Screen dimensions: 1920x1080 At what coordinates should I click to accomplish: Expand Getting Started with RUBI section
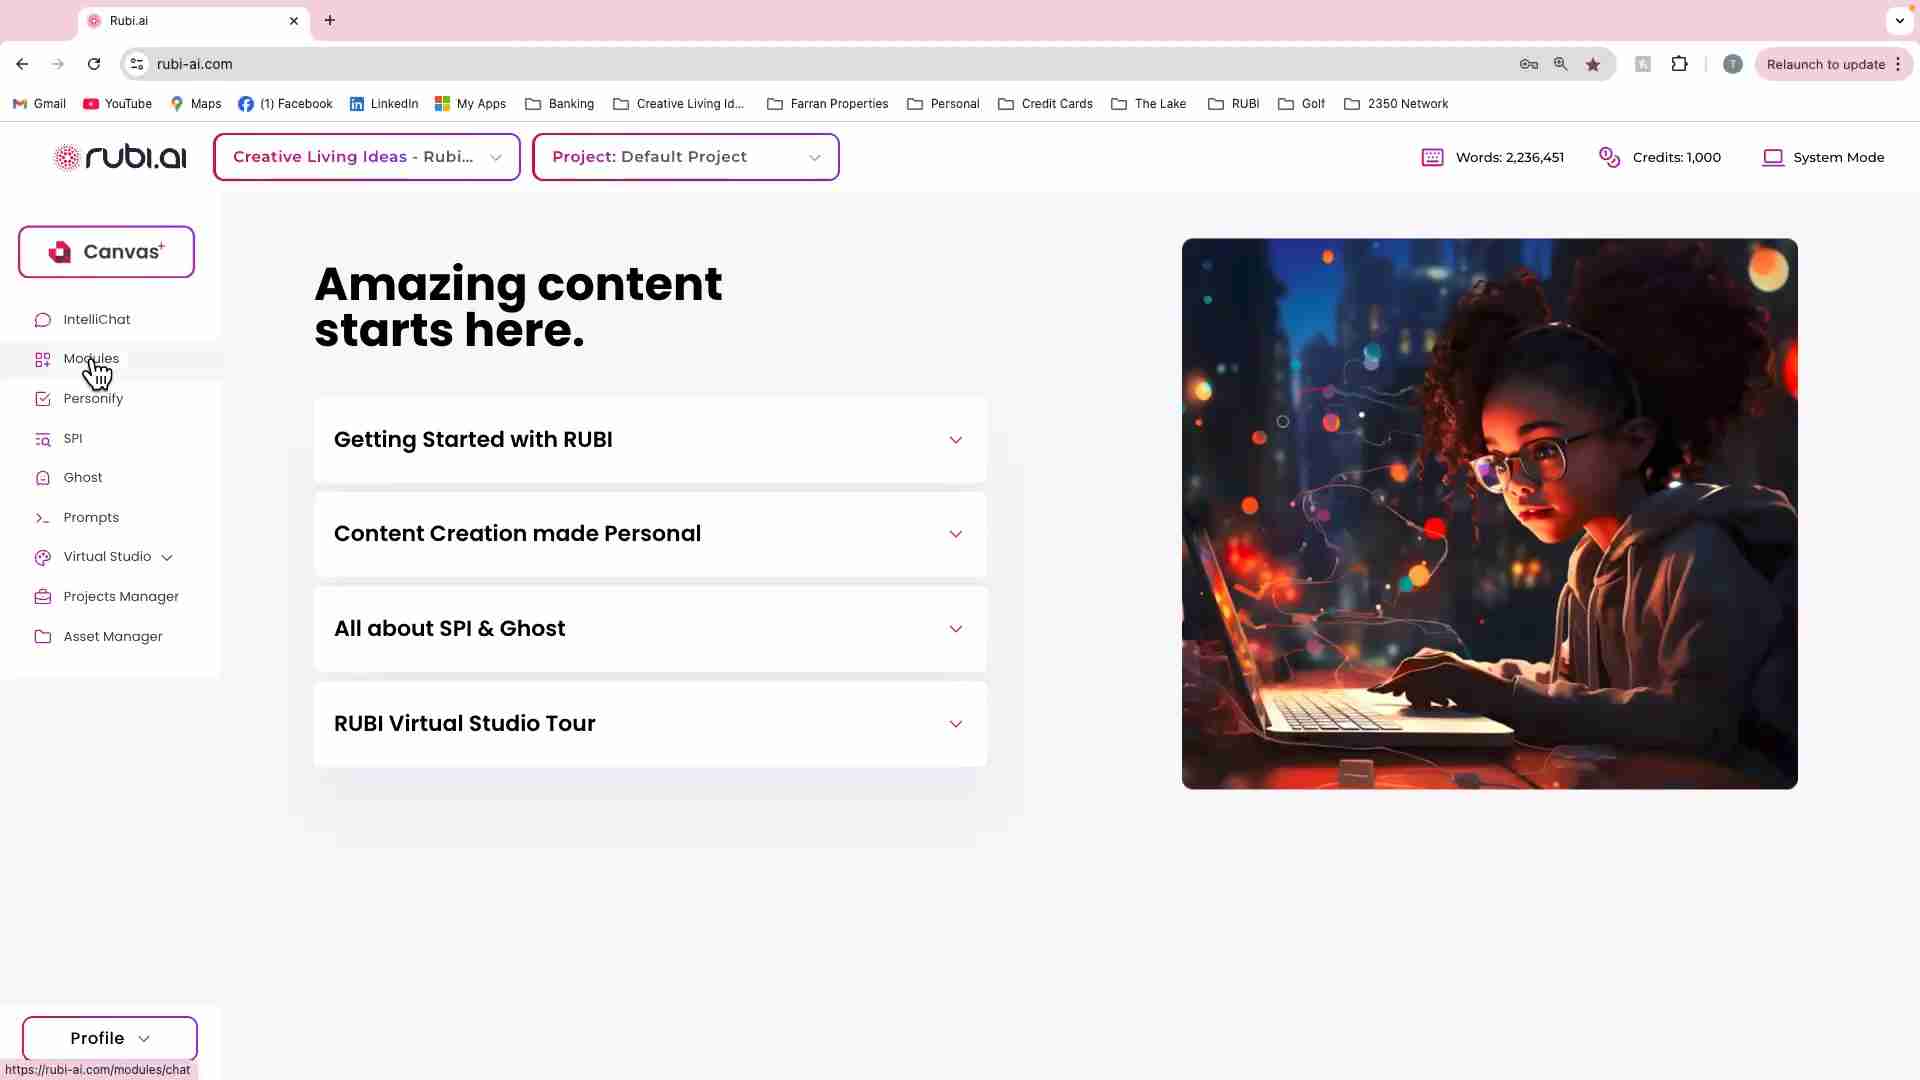[650, 440]
